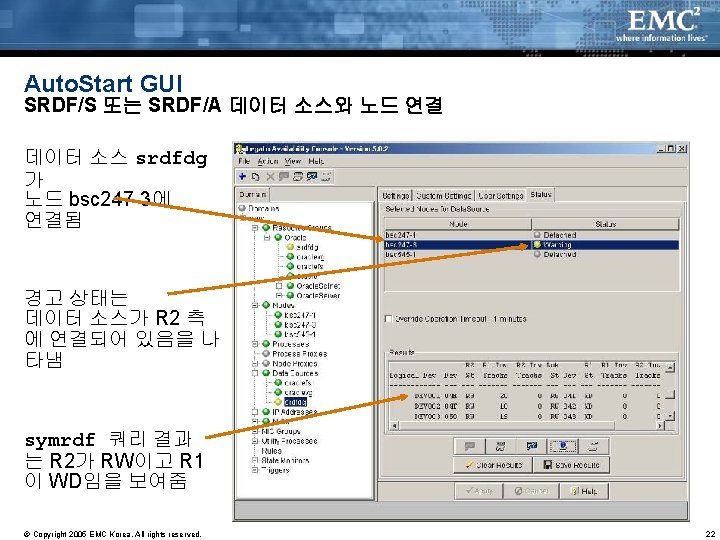Click the green icon beside Data Sources

(266, 373)
